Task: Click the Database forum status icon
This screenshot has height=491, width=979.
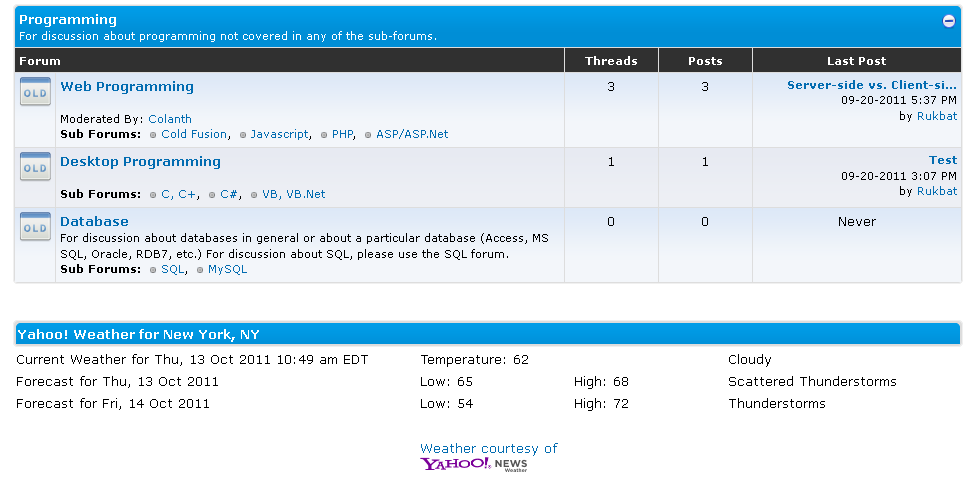Action: click(x=35, y=228)
